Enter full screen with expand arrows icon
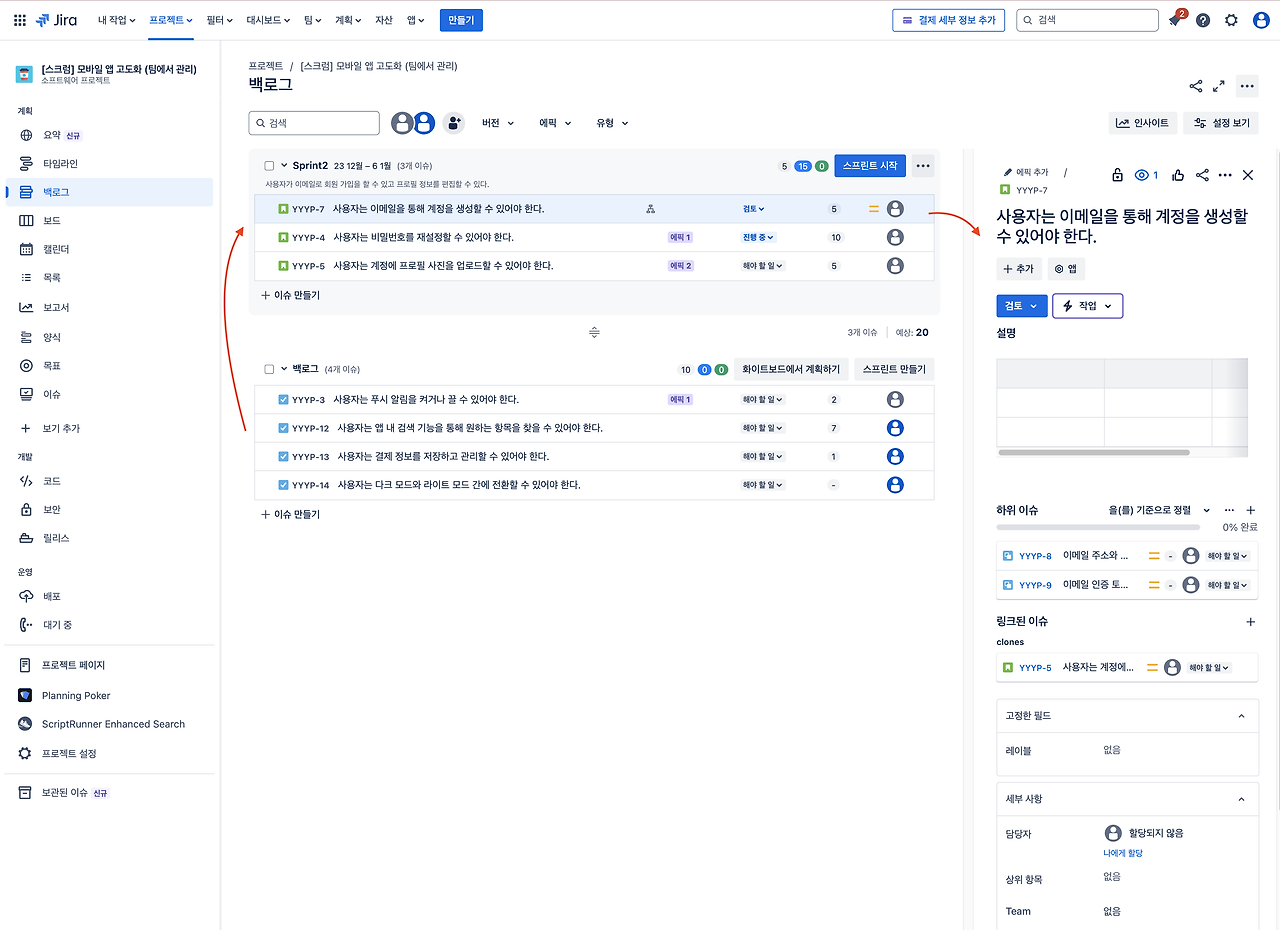The image size is (1280, 930). tap(1219, 86)
